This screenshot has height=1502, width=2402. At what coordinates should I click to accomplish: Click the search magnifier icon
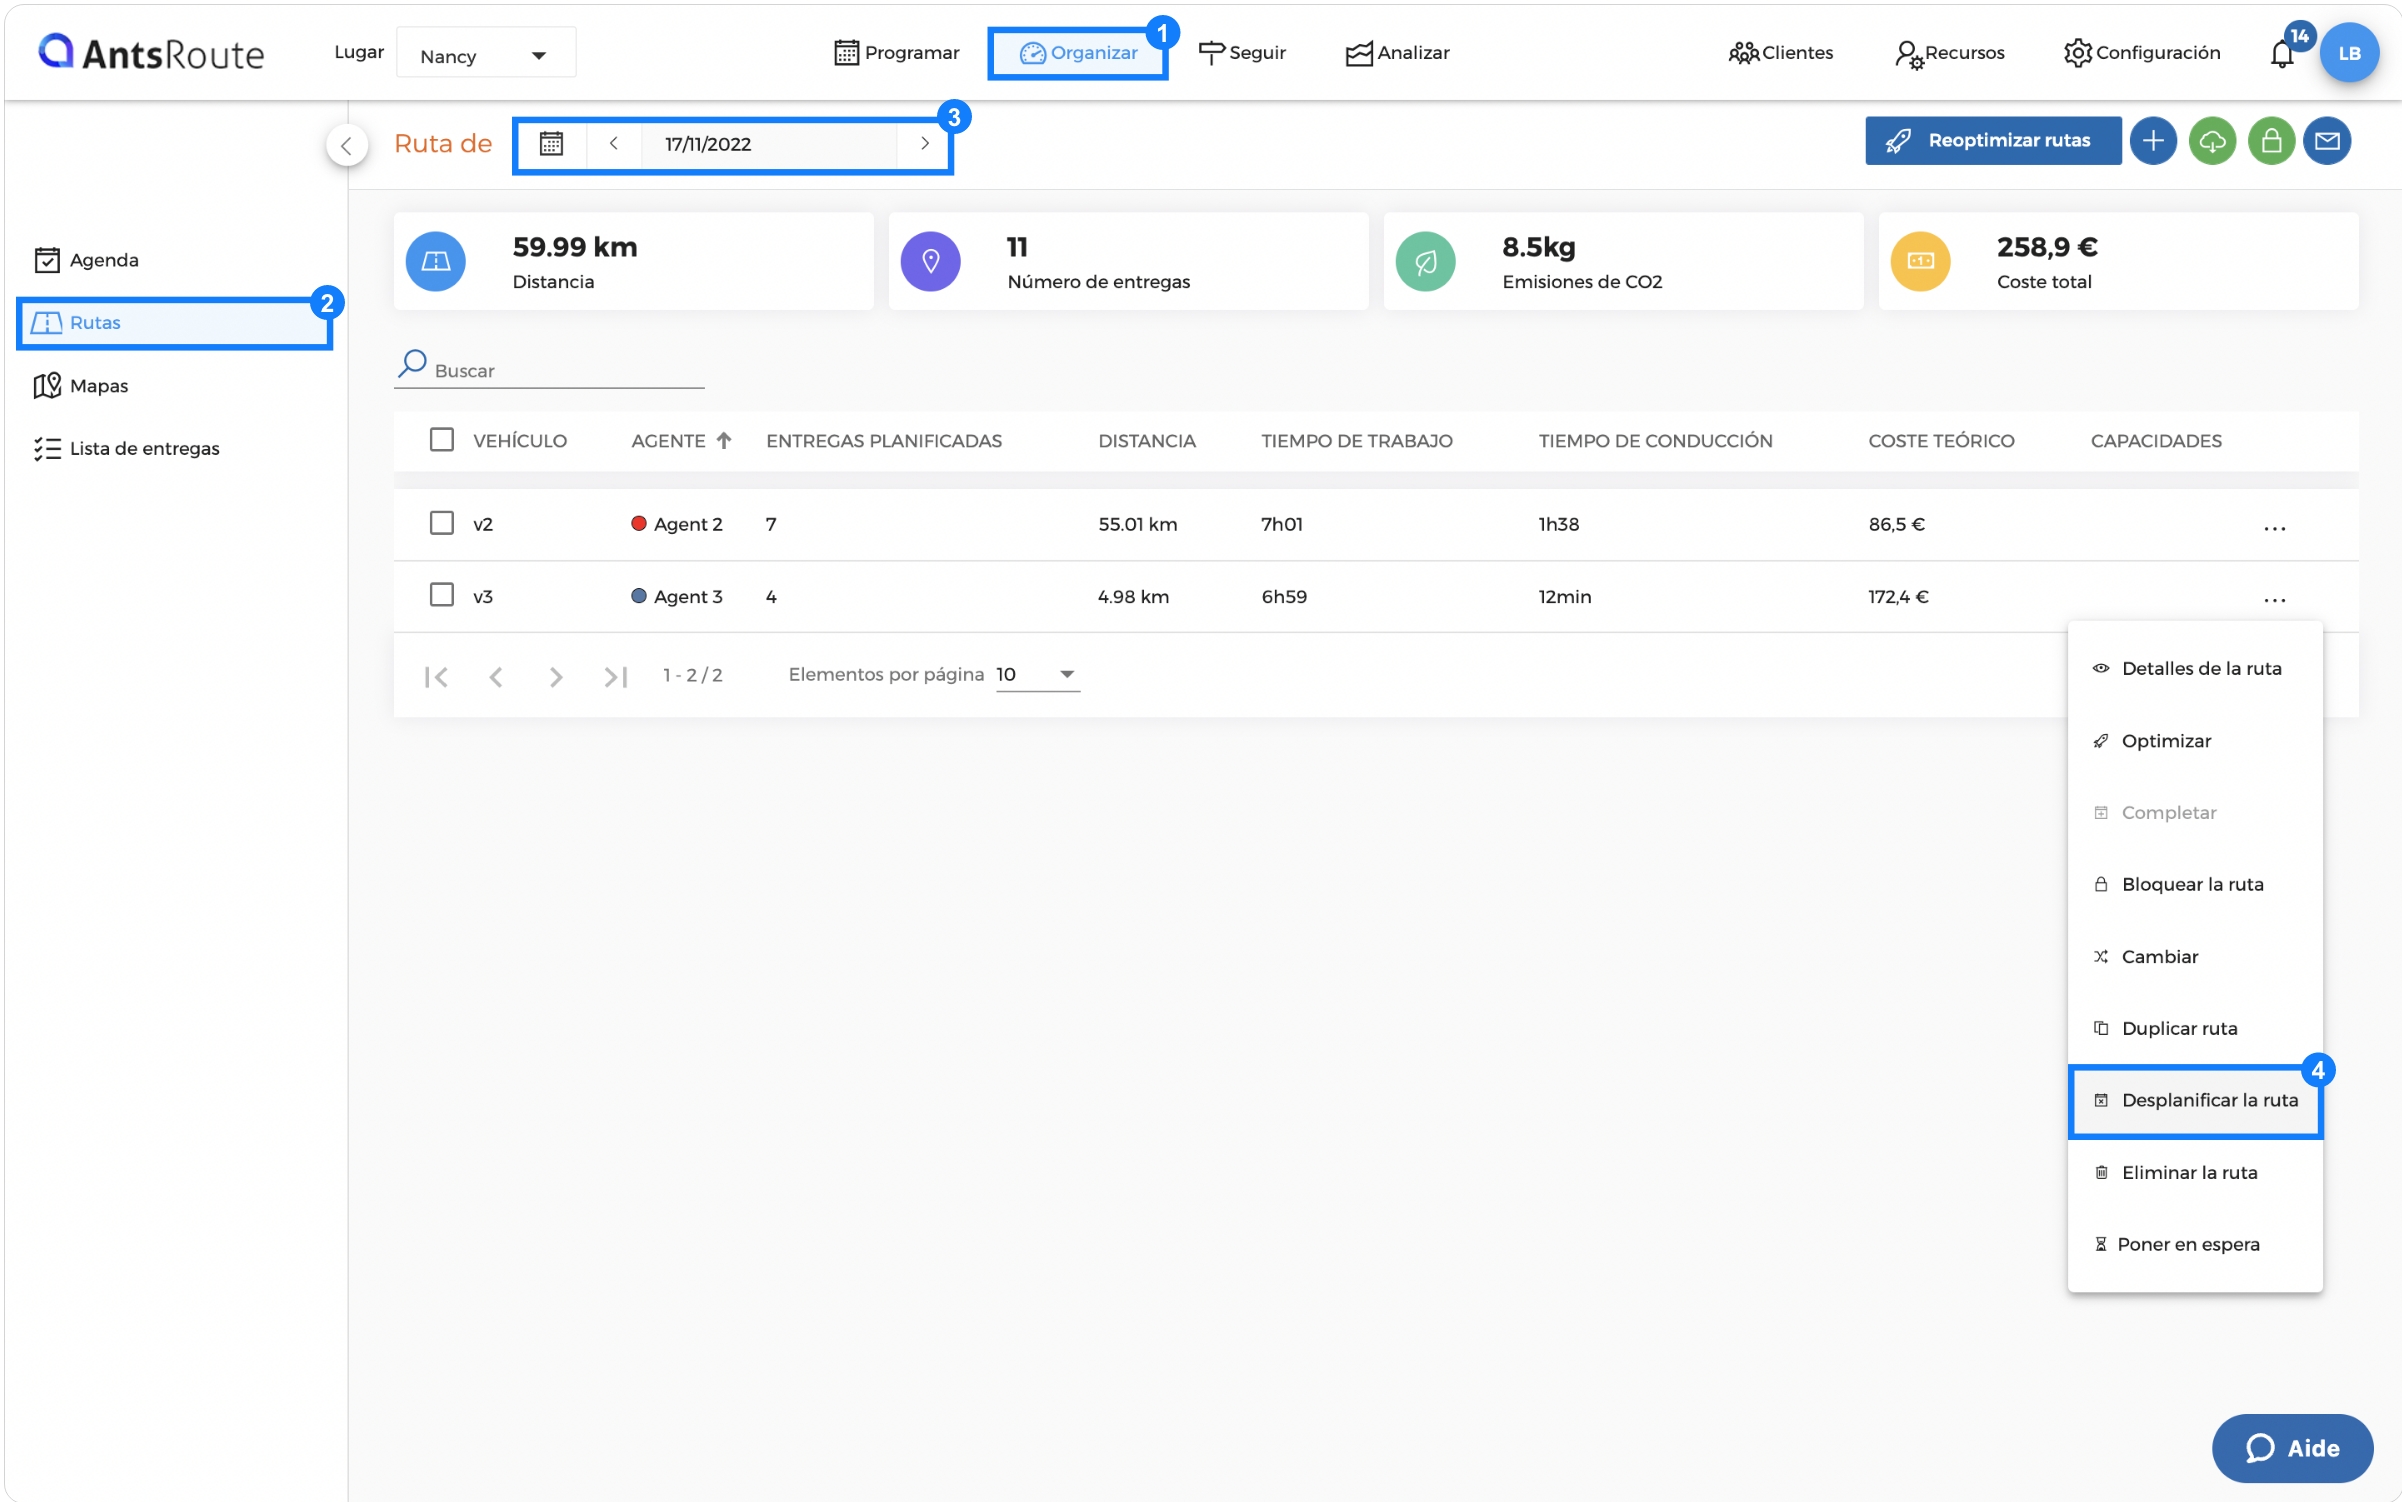click(412, 363)
